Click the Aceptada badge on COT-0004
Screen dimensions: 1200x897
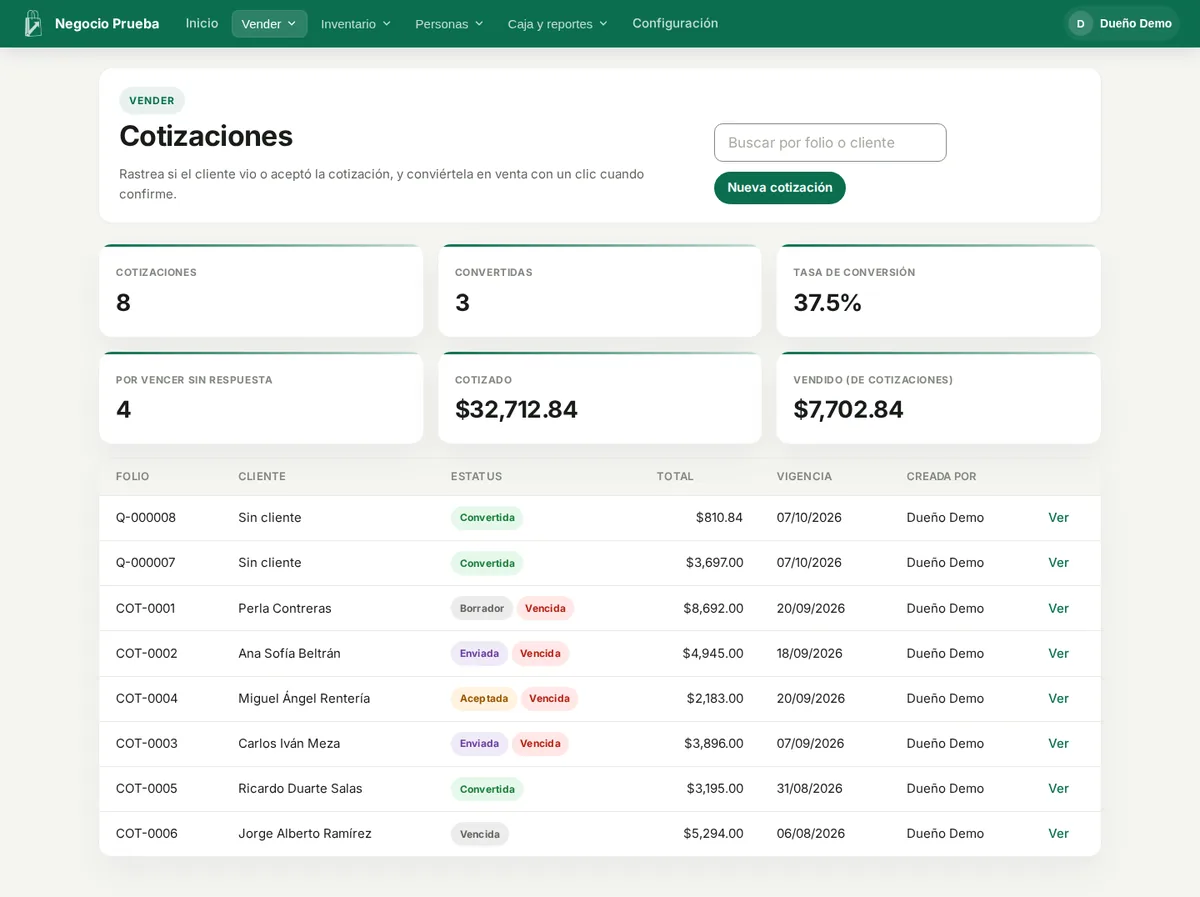click(484, 698)
